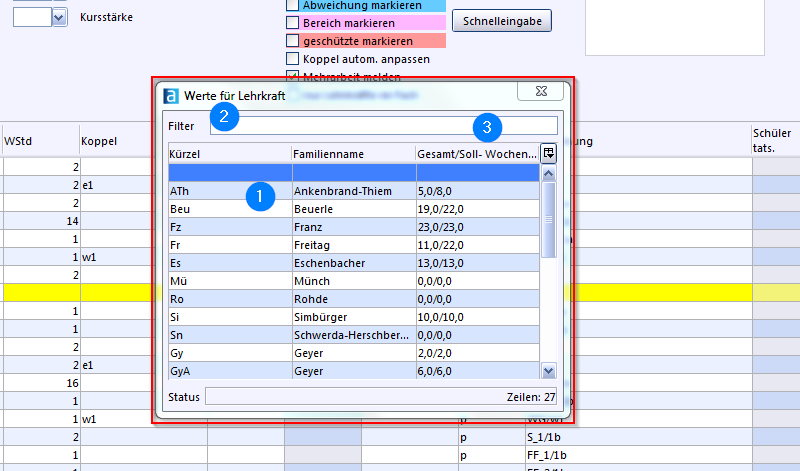Toggle Bereich markieren checkbox
The image size is (800, 471).
pos(292,23)
